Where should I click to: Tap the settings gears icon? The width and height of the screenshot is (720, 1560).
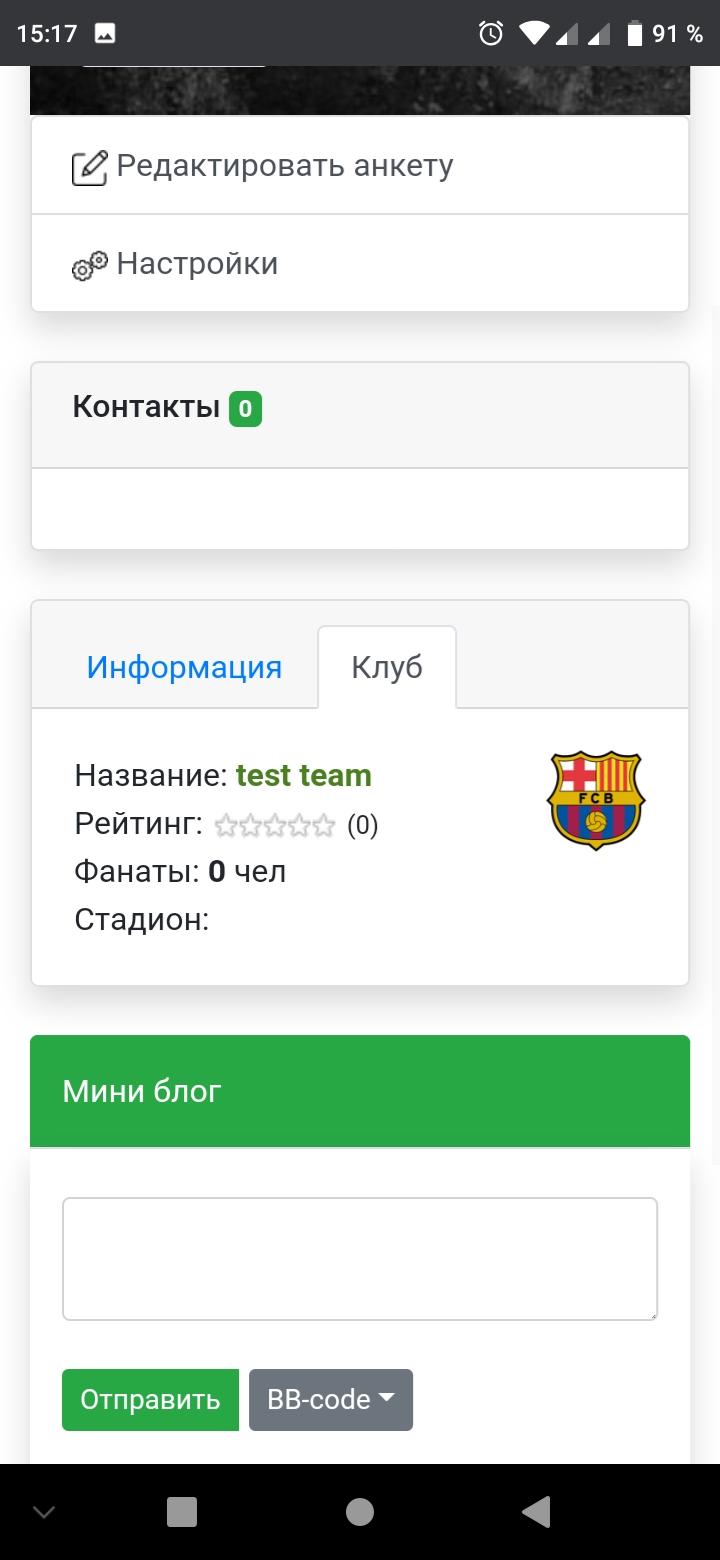tap(89, 265)
